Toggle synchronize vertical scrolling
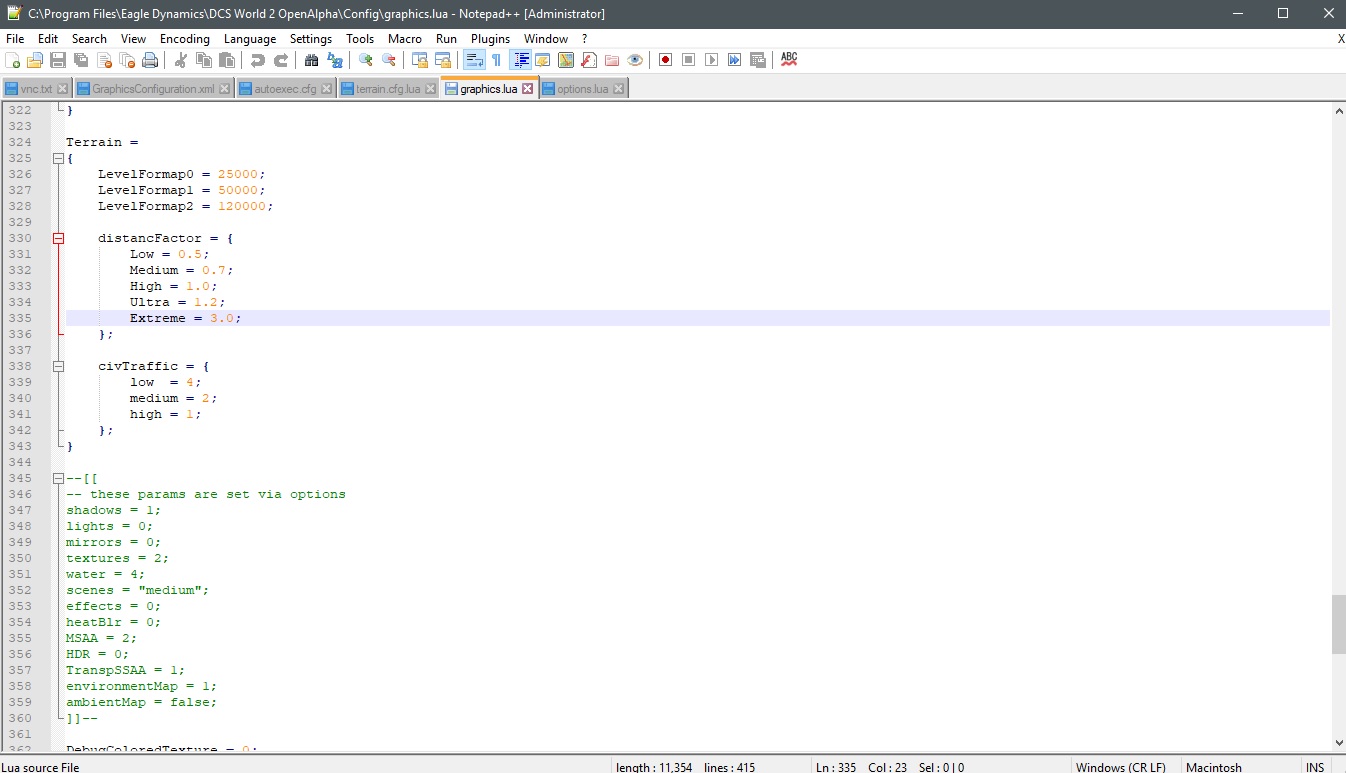Screen dimensions: 1346x773 [420, 60]
